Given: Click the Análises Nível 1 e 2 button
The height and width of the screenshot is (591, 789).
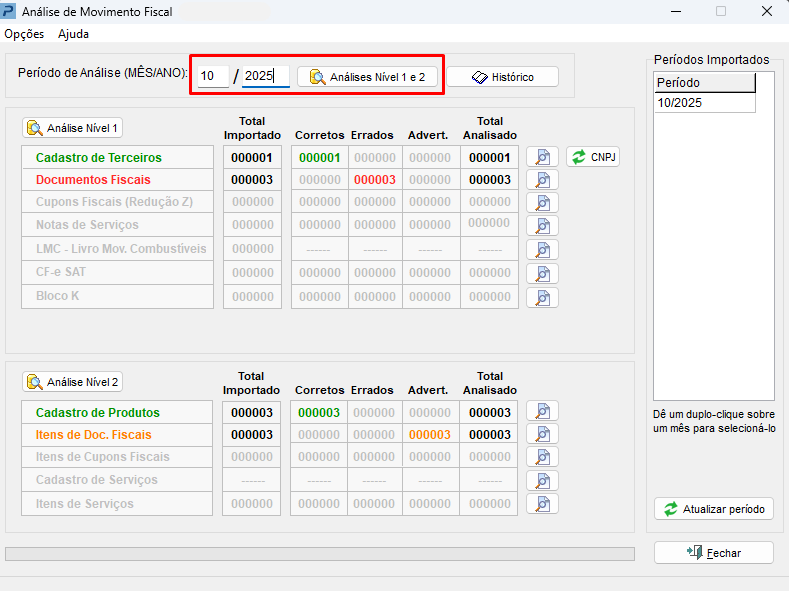Looking at the screenshot, I should click(367, 77).
